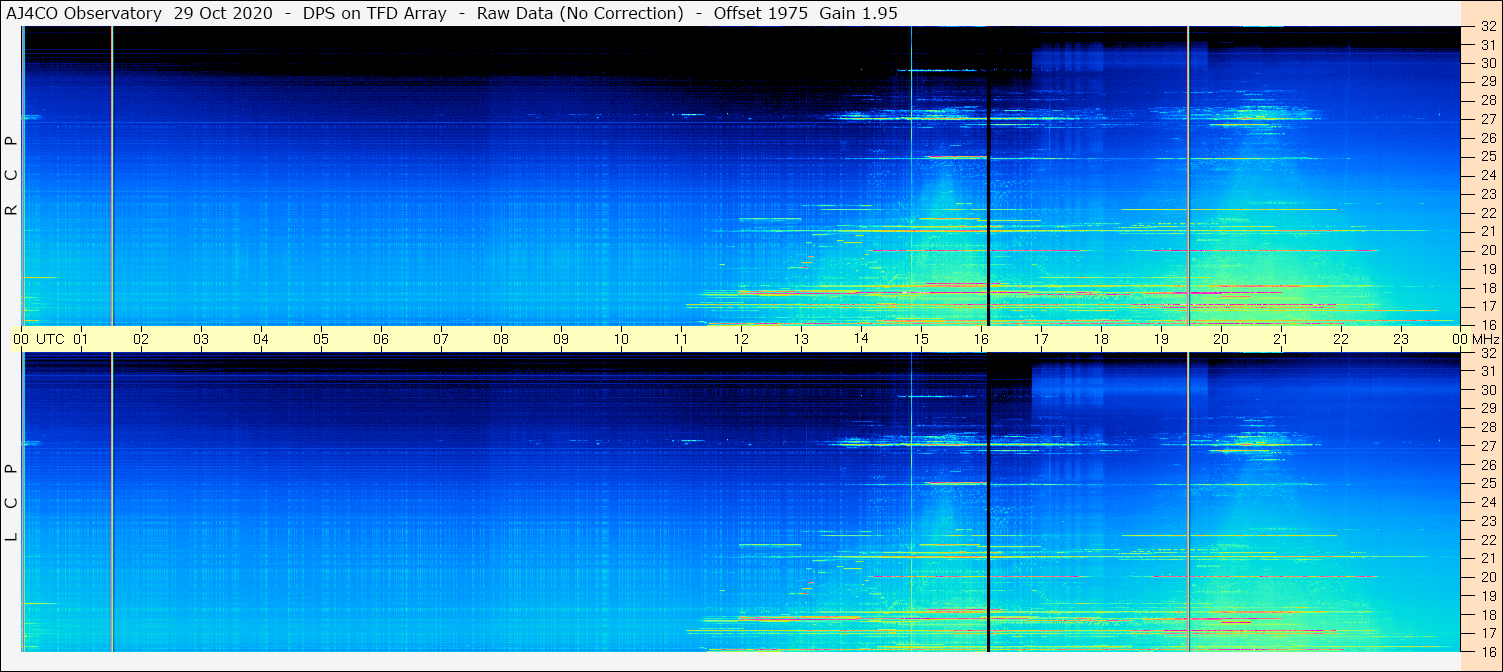Click hour label '04' on time axis
1503x672 pixels.
261,339
